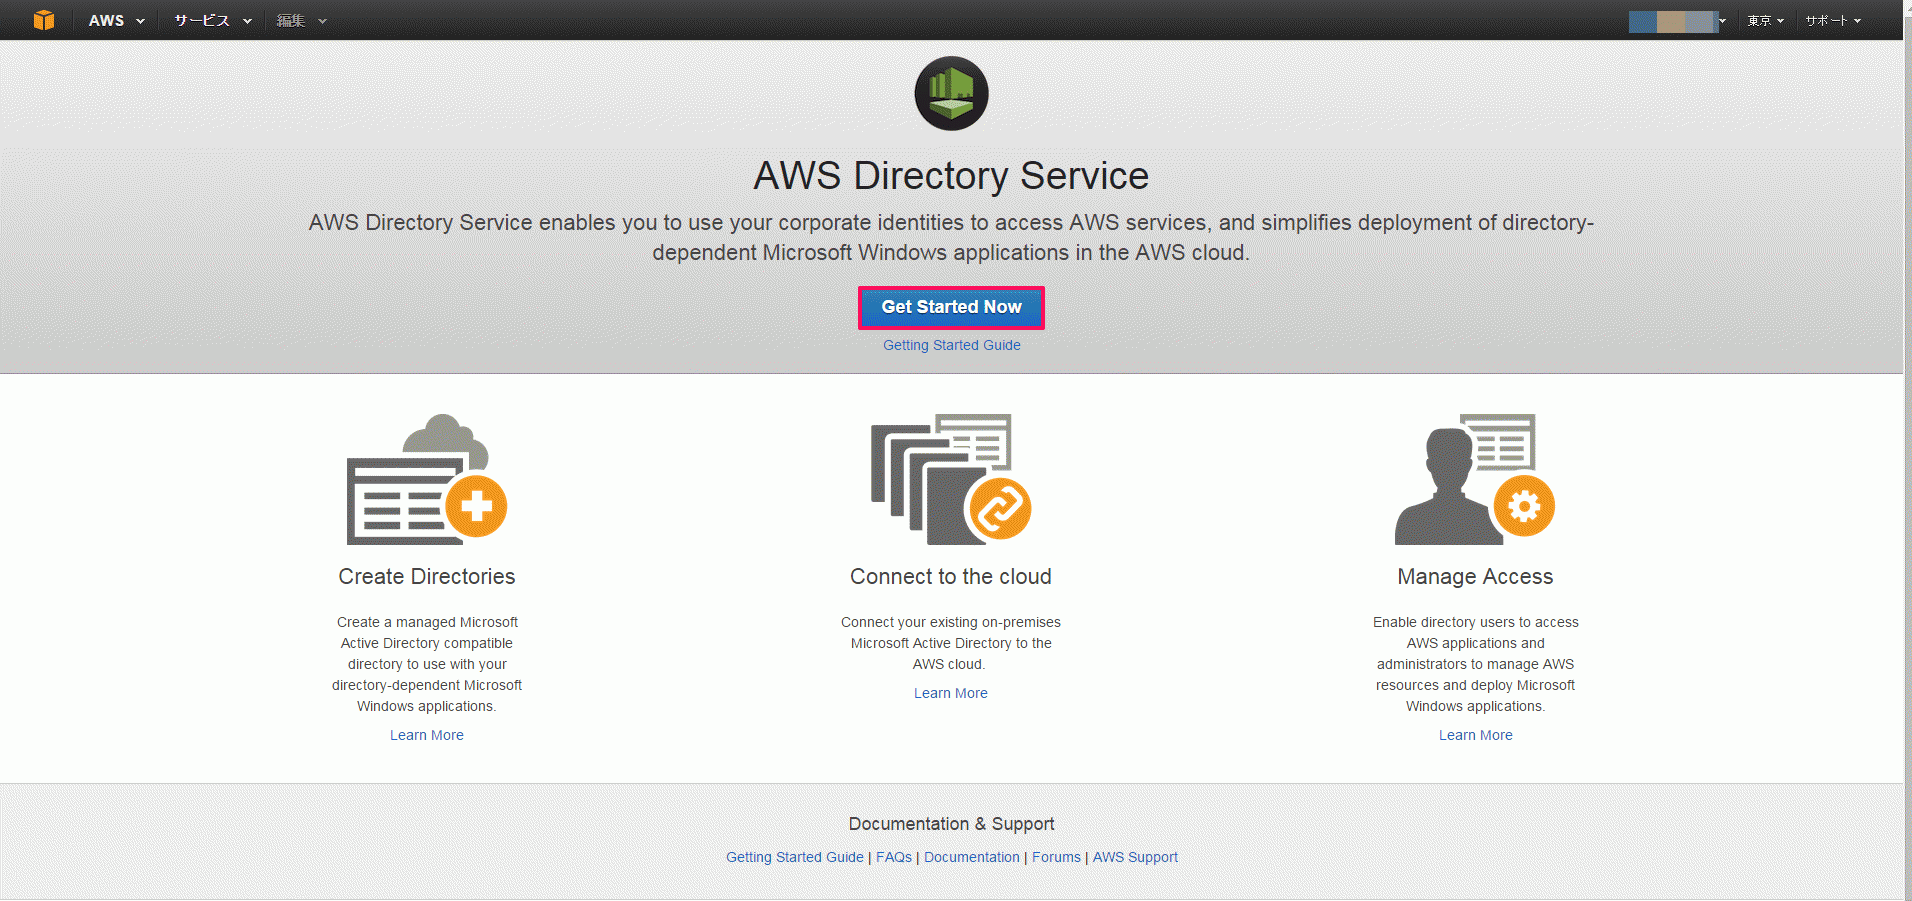
Task: Open Getting Started Guide below the button
Action: pyautogui.click(x=951, y=345)
